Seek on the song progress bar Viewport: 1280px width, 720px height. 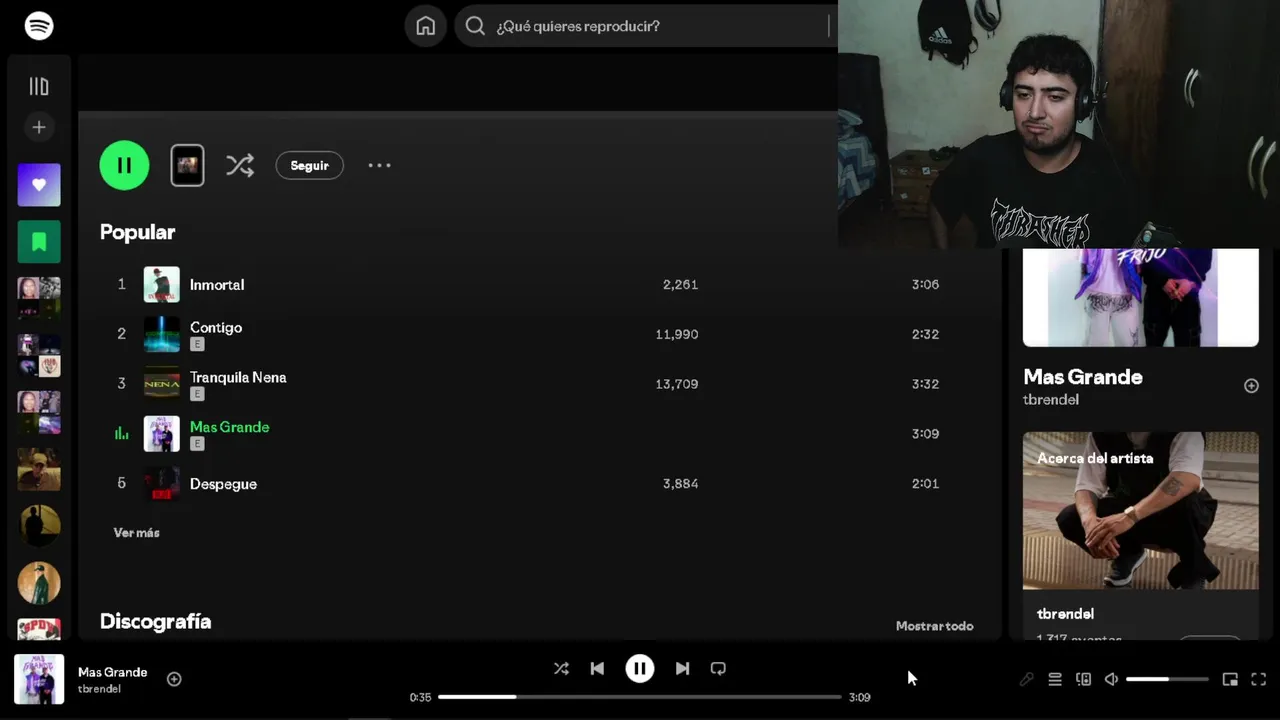tap(640, 697)
